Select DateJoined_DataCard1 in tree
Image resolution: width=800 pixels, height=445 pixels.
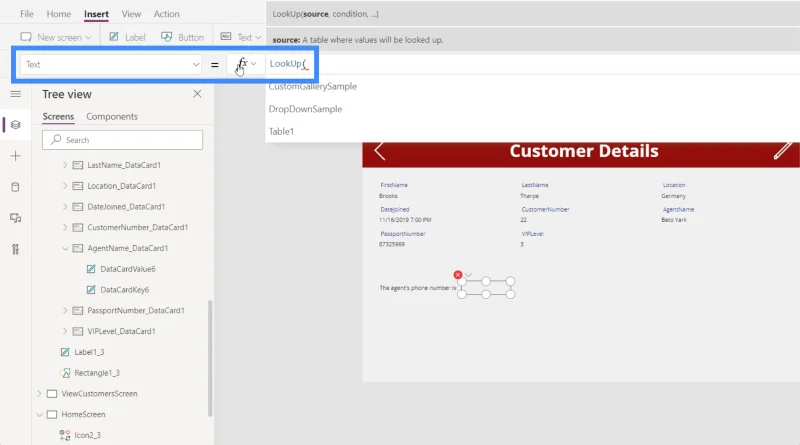pos(126,207)
